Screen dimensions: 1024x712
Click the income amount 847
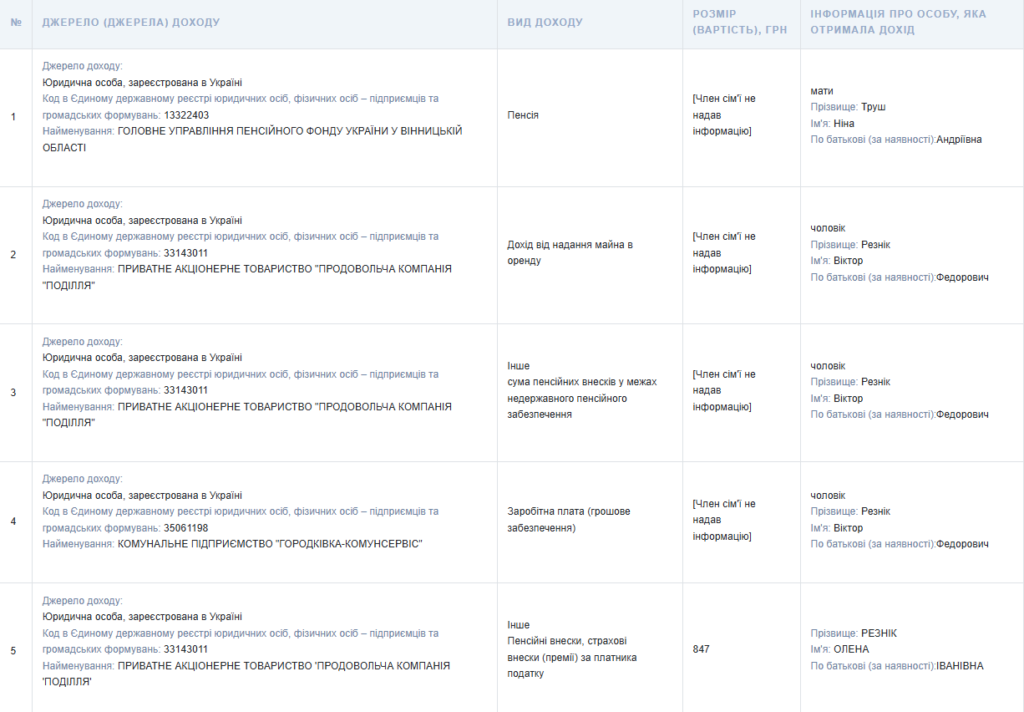(701, 649)
